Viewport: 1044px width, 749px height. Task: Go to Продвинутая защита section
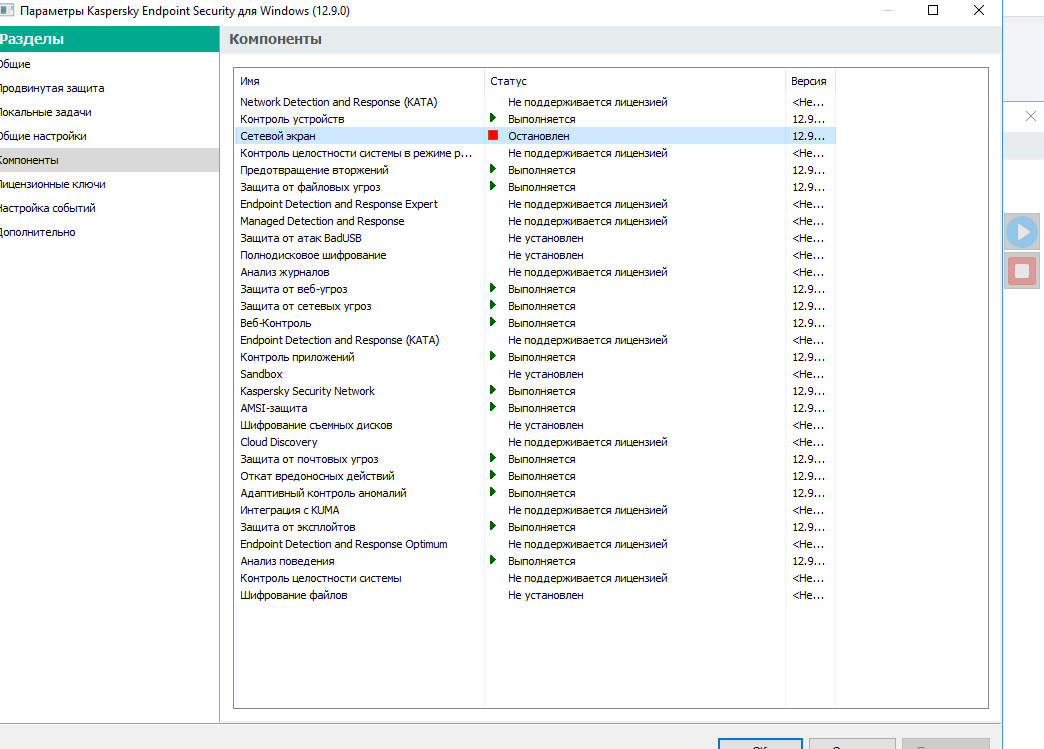[x=52, y=88]
